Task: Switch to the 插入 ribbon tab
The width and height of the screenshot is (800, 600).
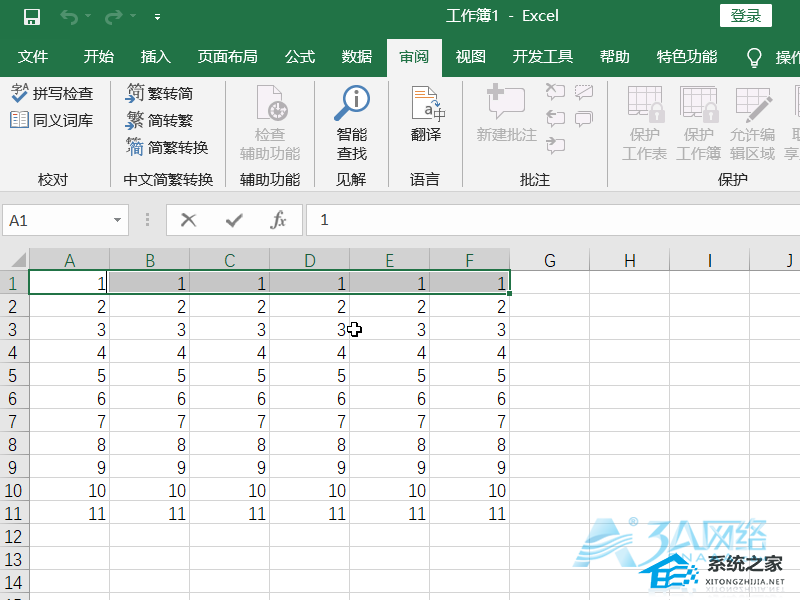Action: point(156,56)
